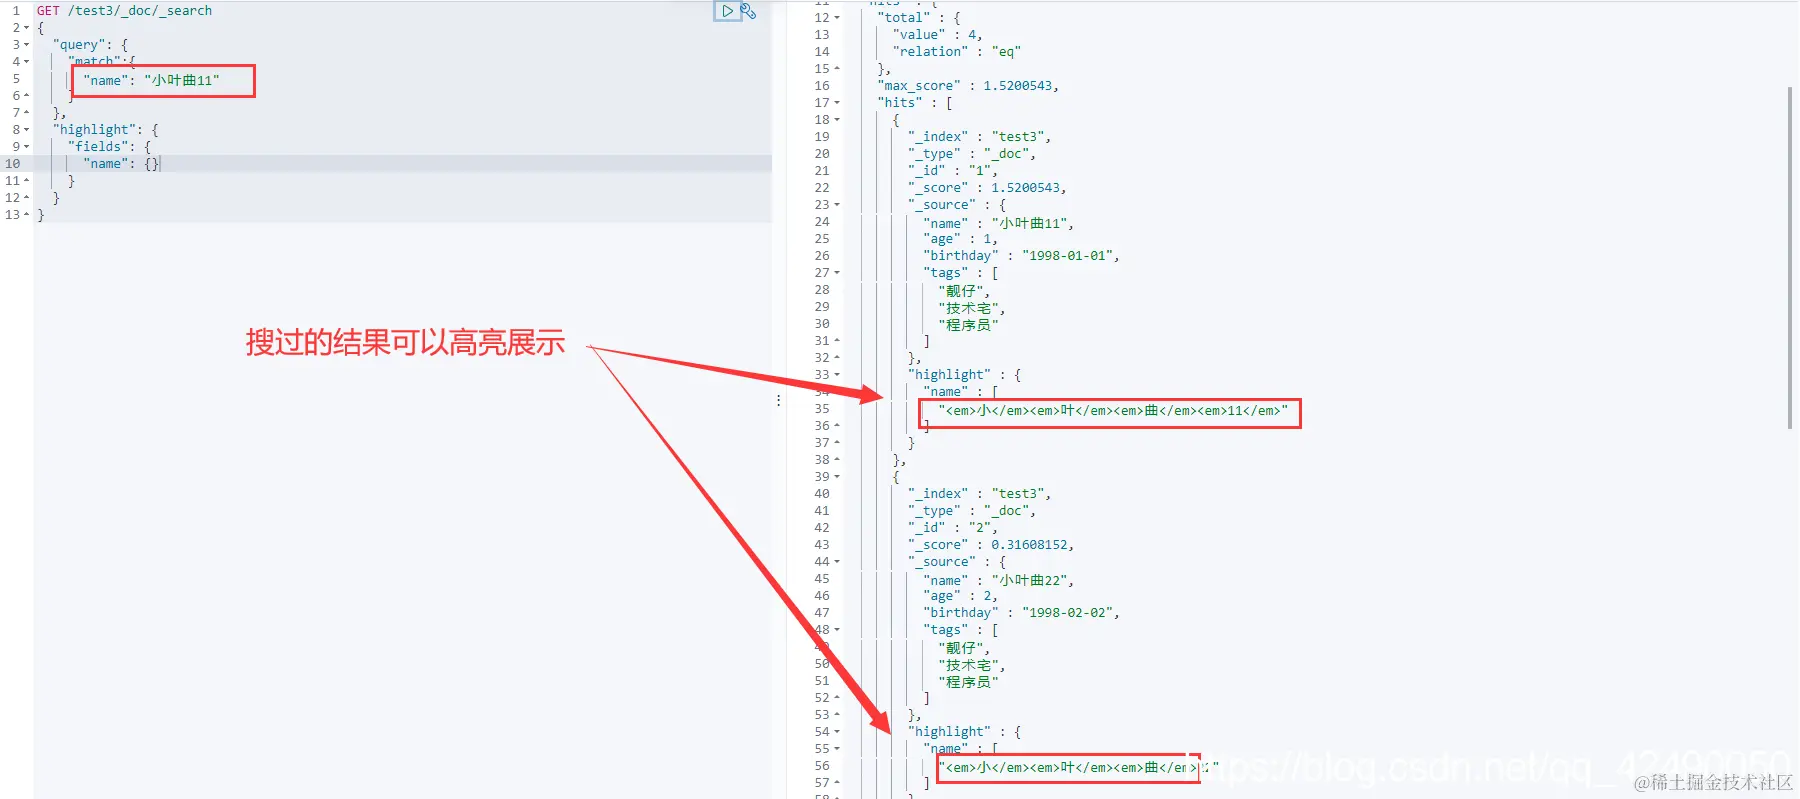This screenshot has height=799, width=1800.
Task: Click the "_score" : 0.31608152 line
Action: [x=991, y=545]
